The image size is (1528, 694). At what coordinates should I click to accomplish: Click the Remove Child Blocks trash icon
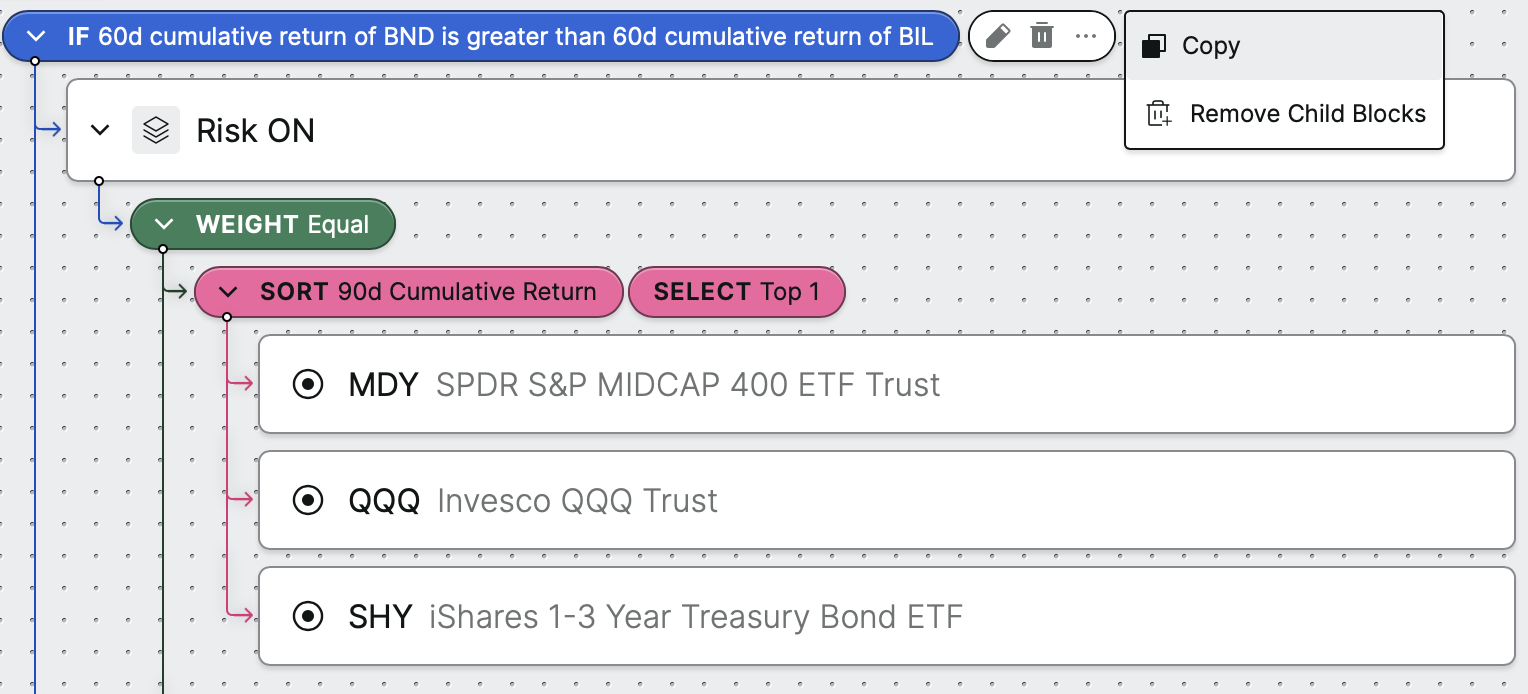point(1158,113)
